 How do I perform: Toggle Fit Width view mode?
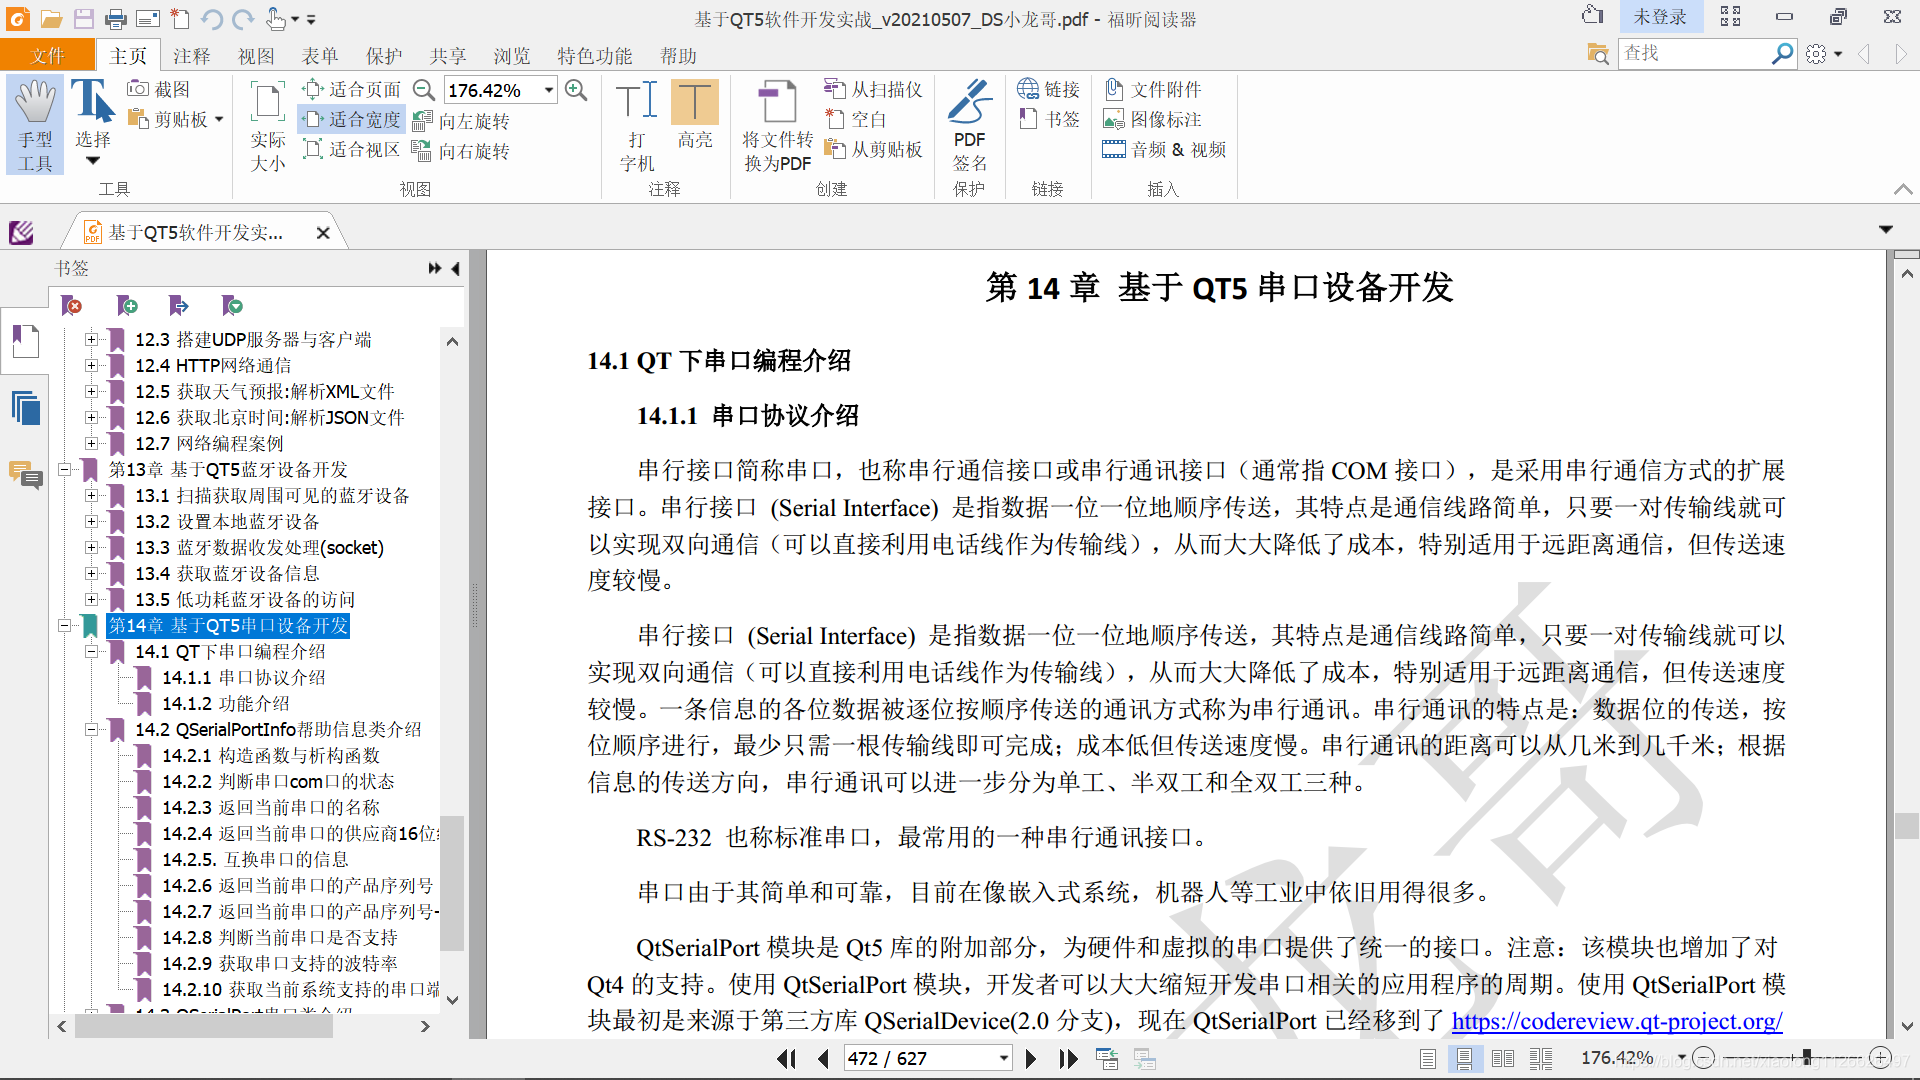[x=352, y=120]
